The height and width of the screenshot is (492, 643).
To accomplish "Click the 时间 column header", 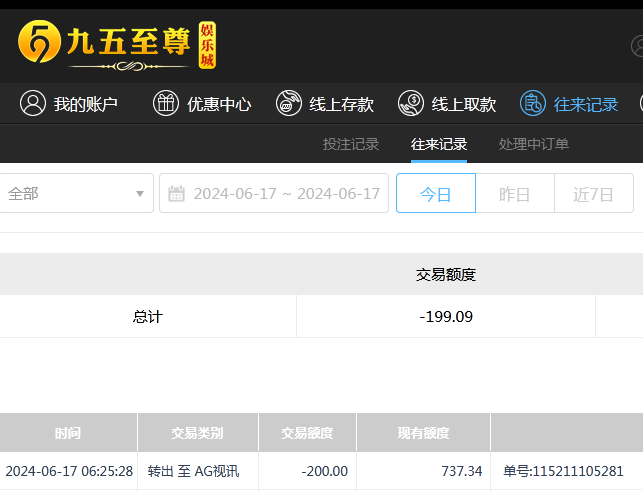I will [68, 433].
